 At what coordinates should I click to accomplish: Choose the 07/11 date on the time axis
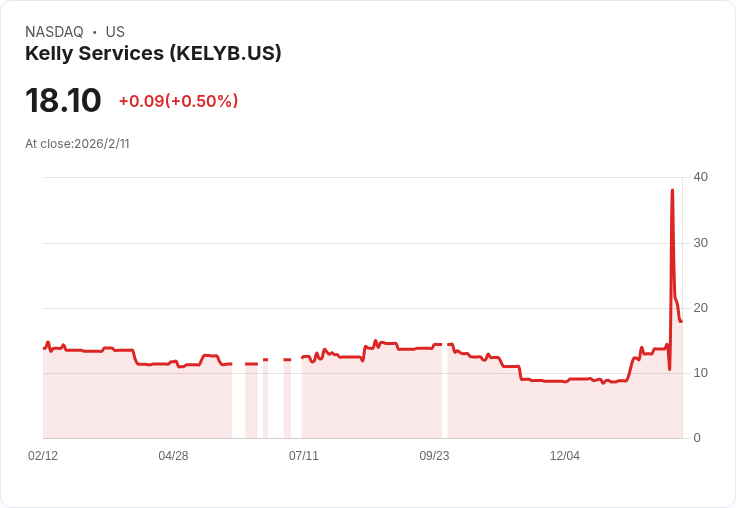[304, 456]
